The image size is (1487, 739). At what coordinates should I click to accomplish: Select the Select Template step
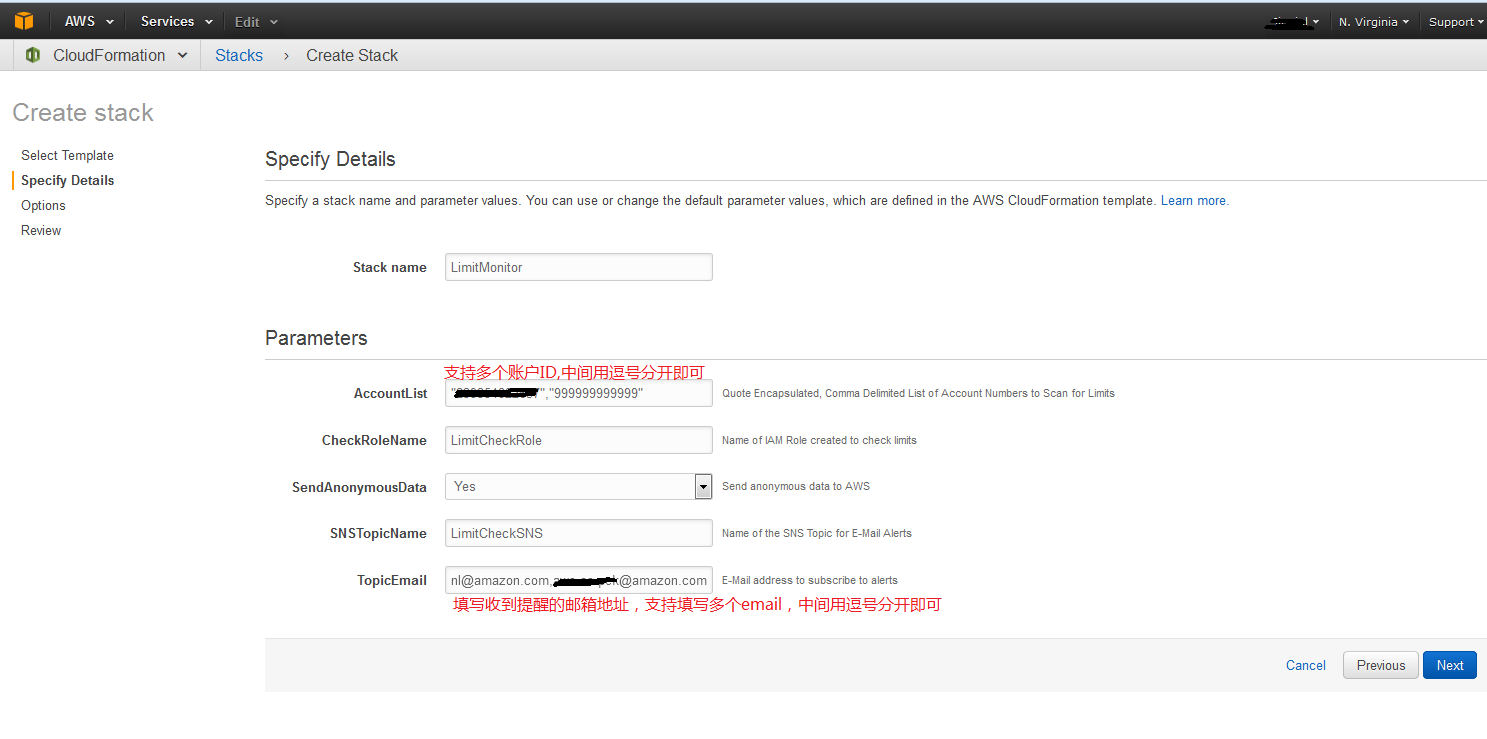click(67, 155)
